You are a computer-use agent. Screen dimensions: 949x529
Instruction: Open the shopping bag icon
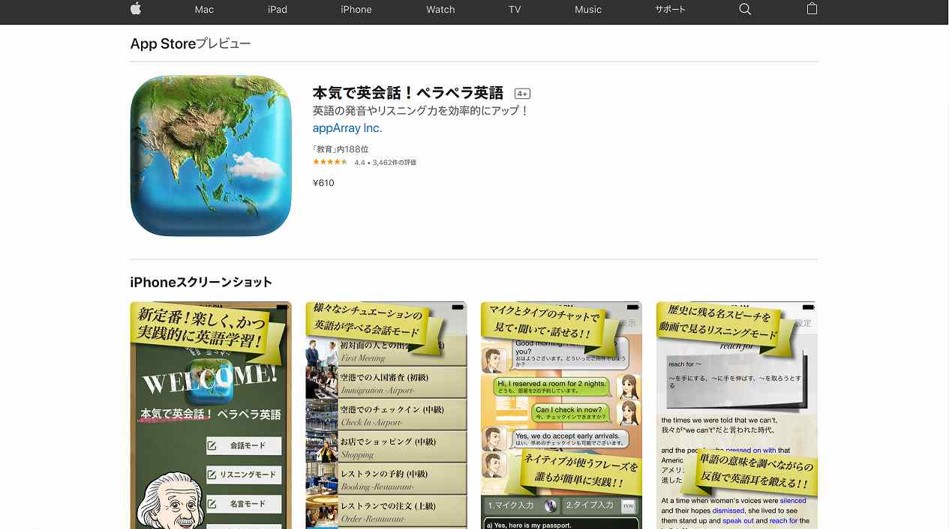point(812,9)
